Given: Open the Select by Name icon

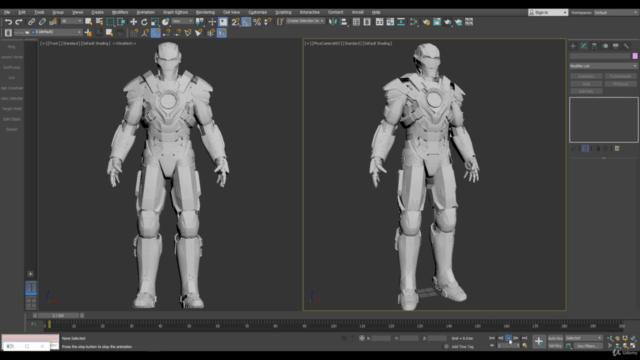Looking at the screenshot, I should pyautogui.click(x=99, y=22).
